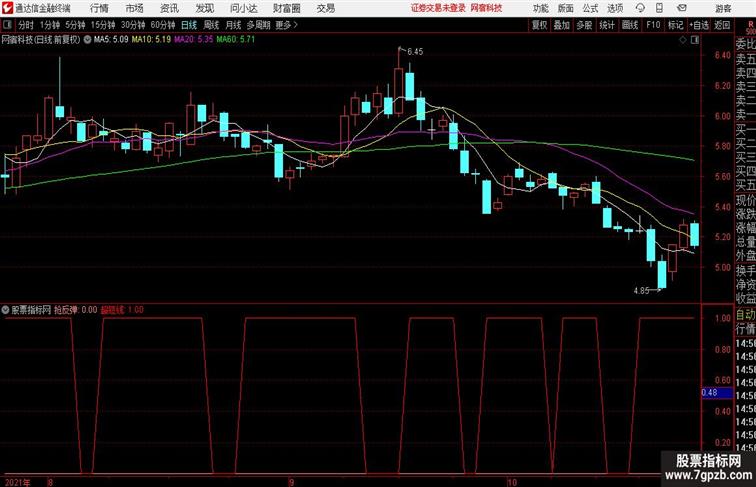Click the red 网宿科技 title text

[486, 8]
